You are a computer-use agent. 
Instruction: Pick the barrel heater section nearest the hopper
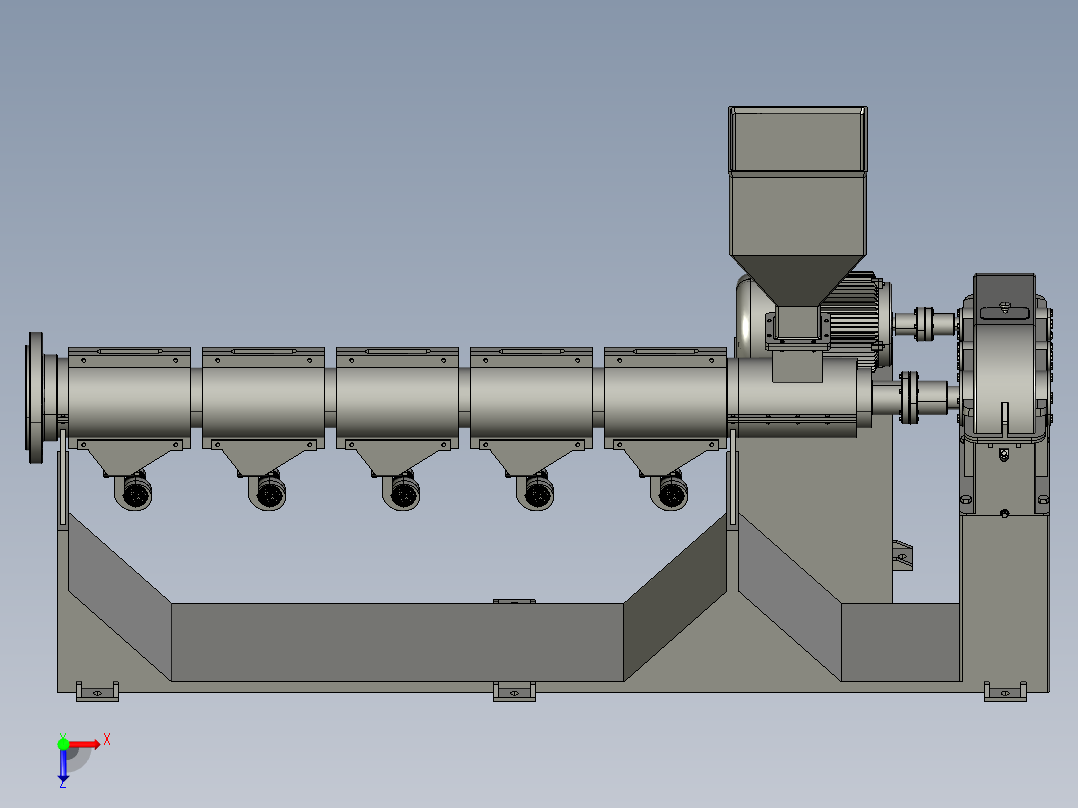(666, 397)
